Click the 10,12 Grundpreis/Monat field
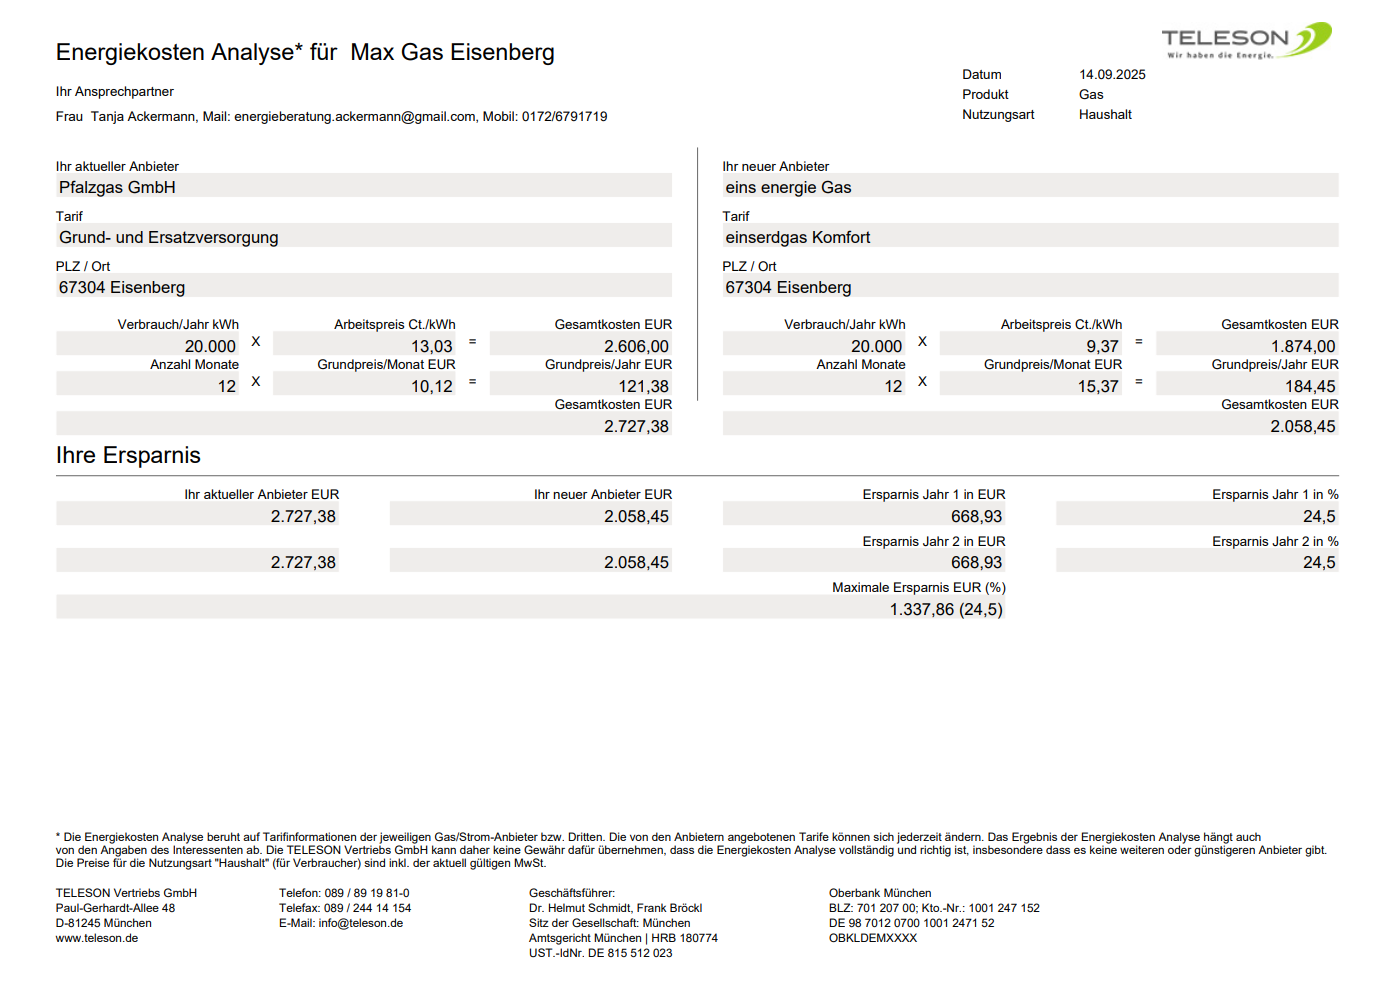Screen dimensions: 1395x987 [x=431, y=386]
